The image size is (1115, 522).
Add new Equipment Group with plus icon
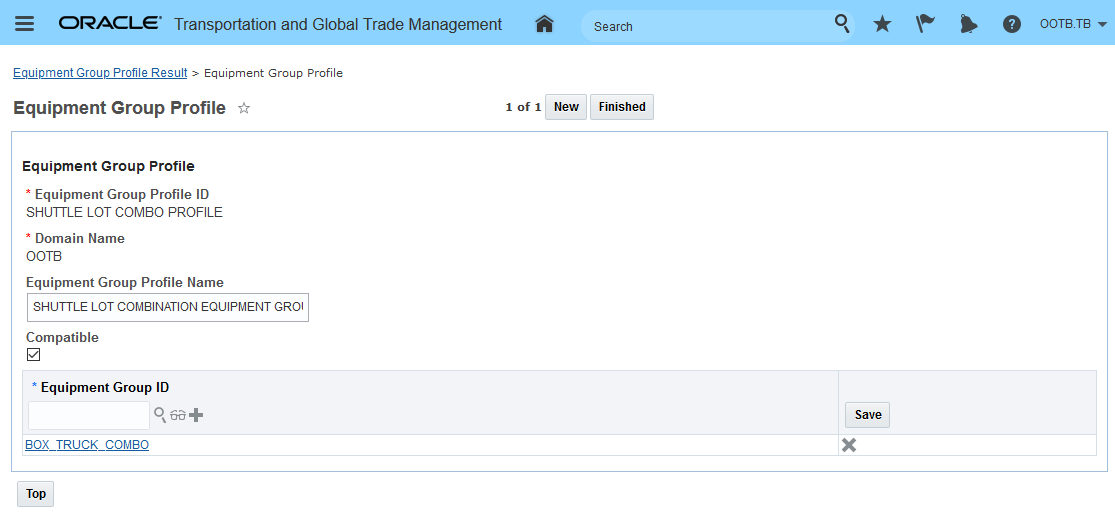click(x=196, y=415)
